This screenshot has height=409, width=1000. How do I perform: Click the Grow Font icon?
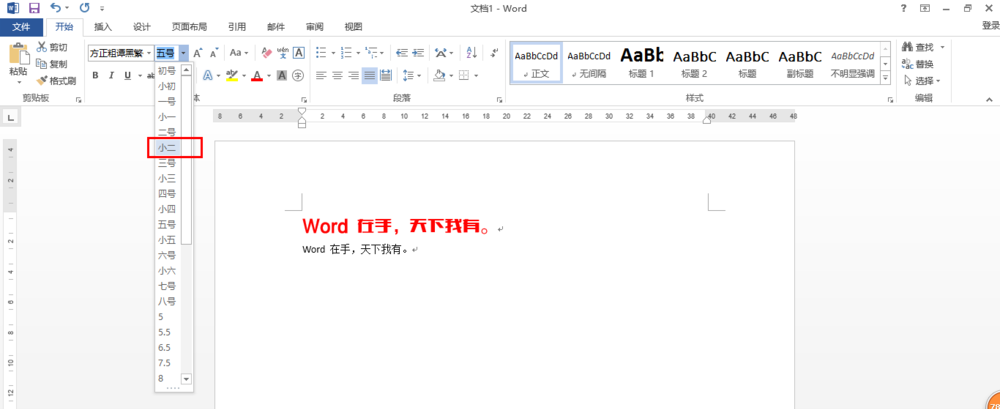tap(198, 53)
